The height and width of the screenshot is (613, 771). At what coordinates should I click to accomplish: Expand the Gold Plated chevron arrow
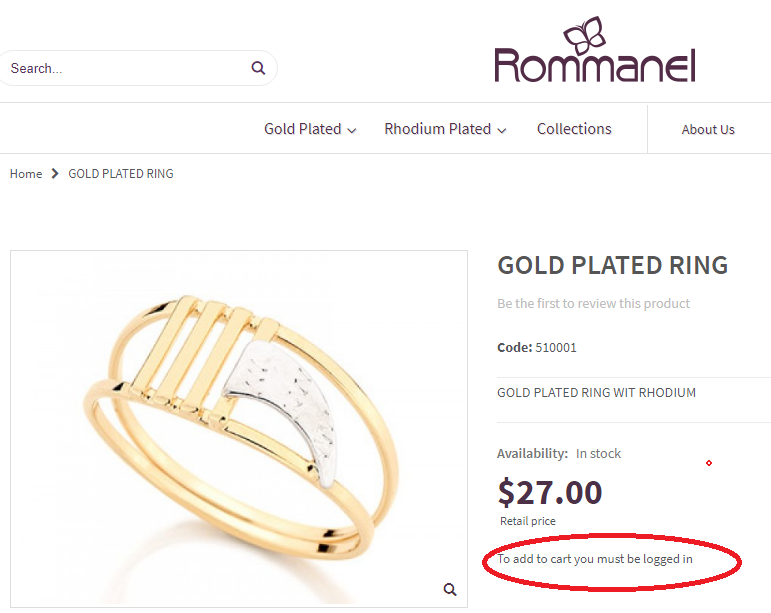tap(352, 130)
